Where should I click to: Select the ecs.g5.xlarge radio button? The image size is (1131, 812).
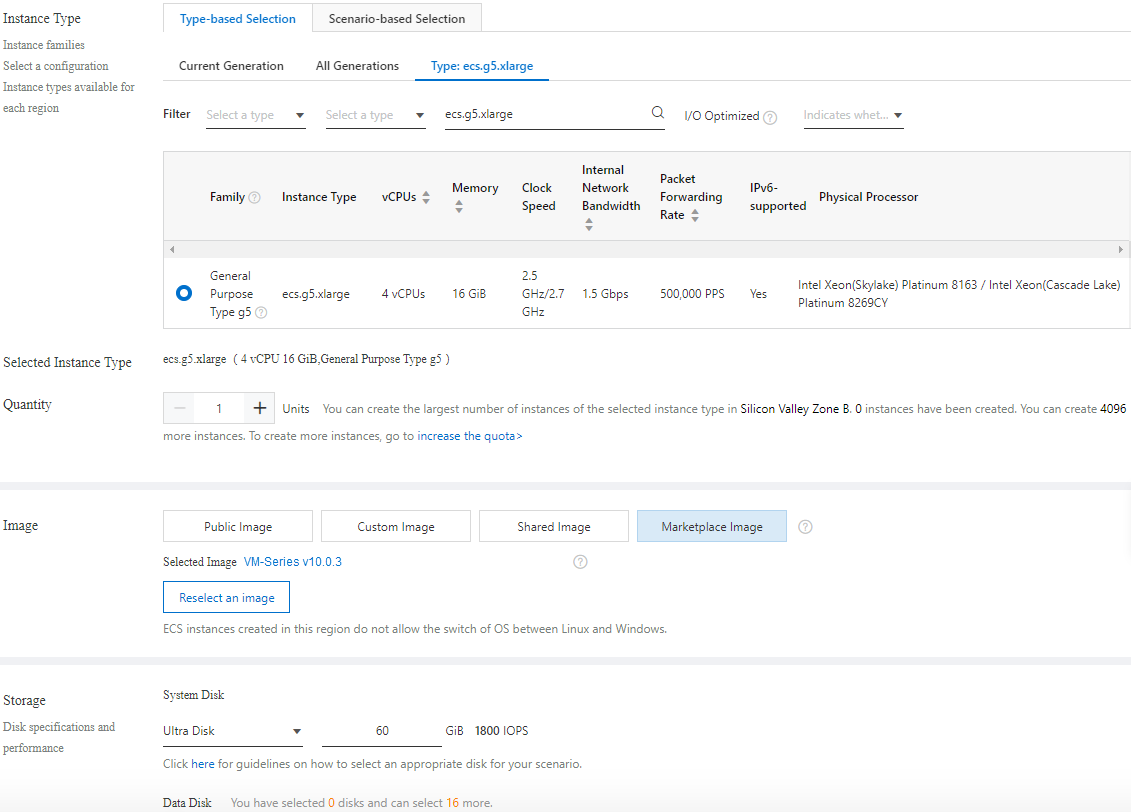pyautogui.click(x=184, y=293)
